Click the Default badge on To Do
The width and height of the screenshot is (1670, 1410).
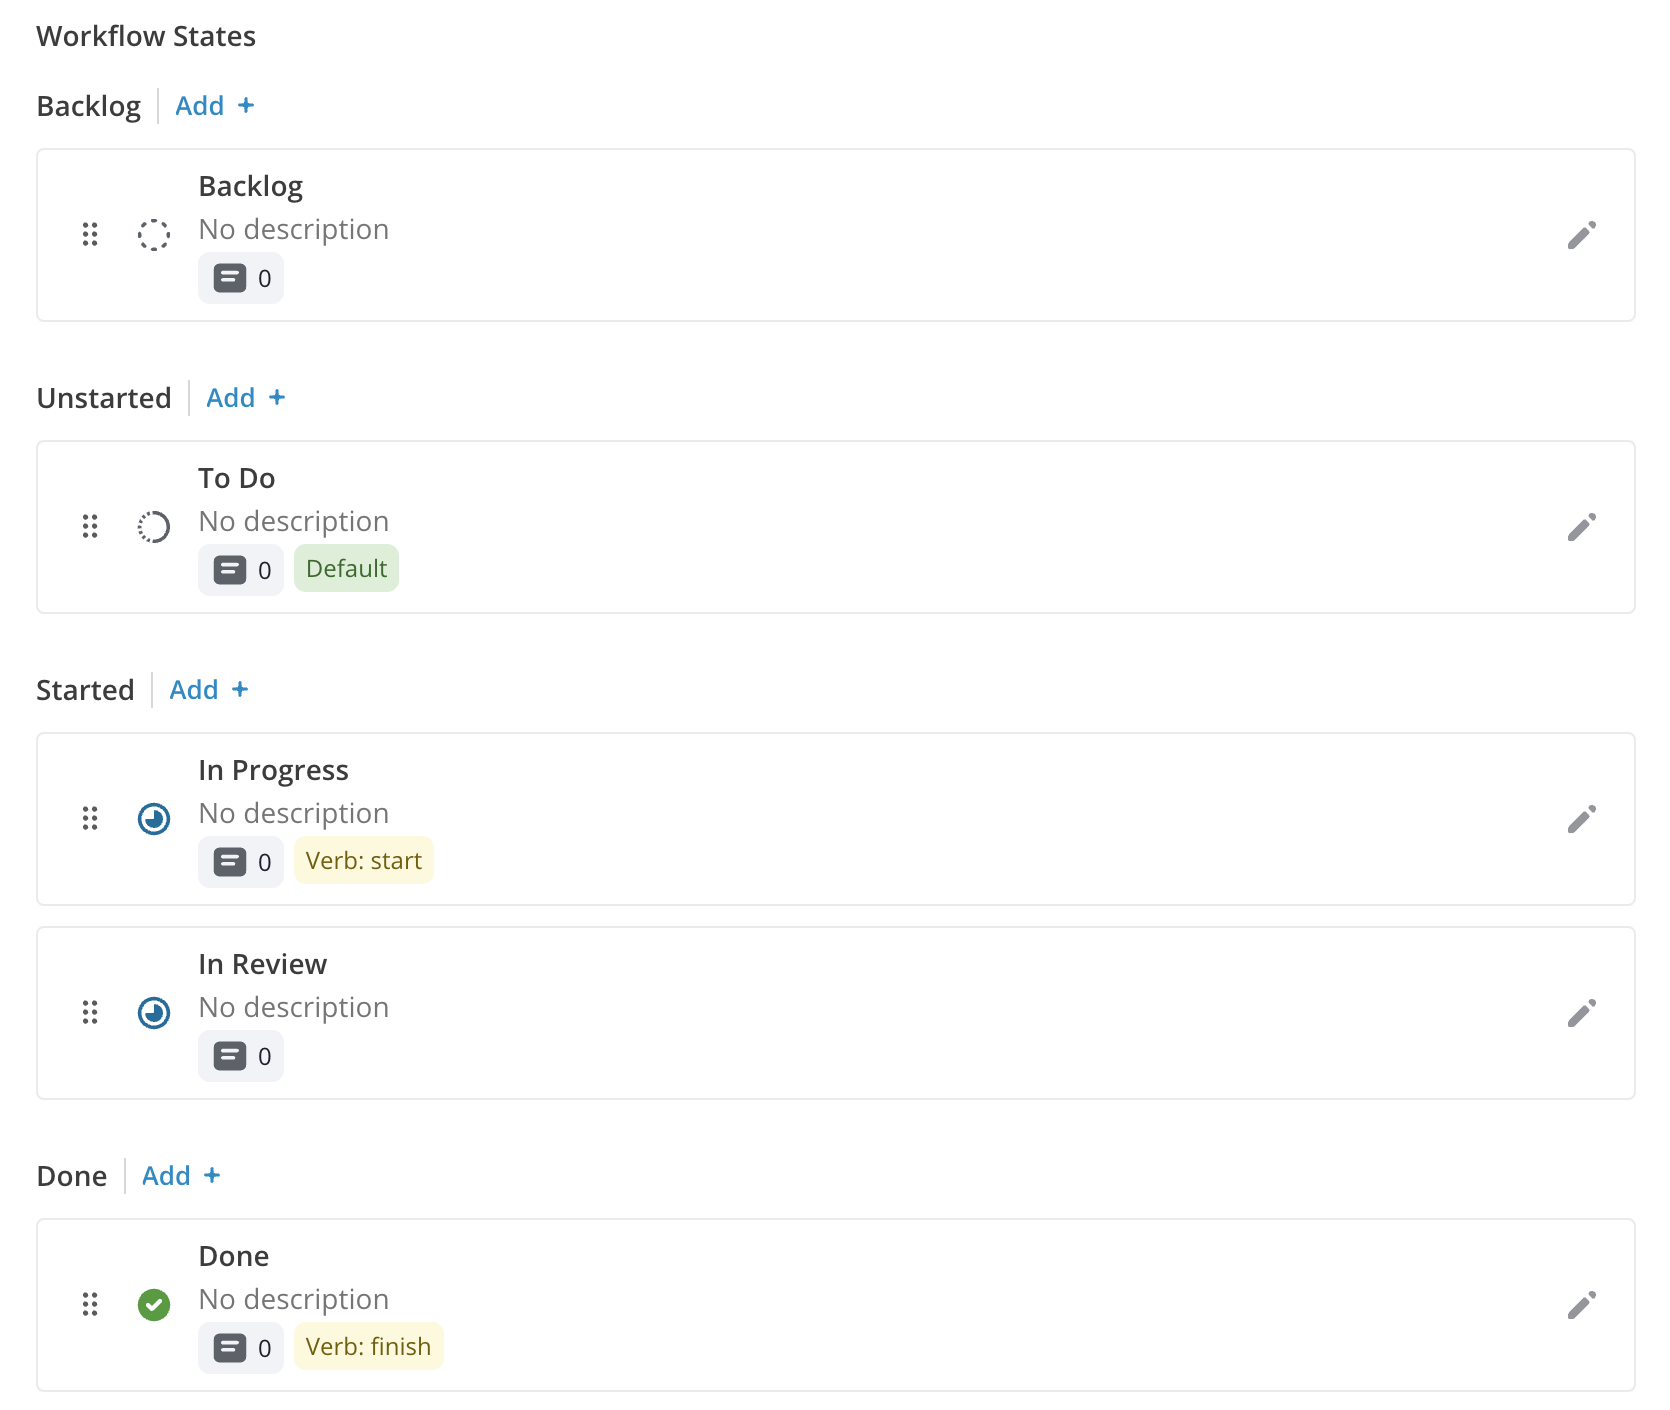[346, 568]
